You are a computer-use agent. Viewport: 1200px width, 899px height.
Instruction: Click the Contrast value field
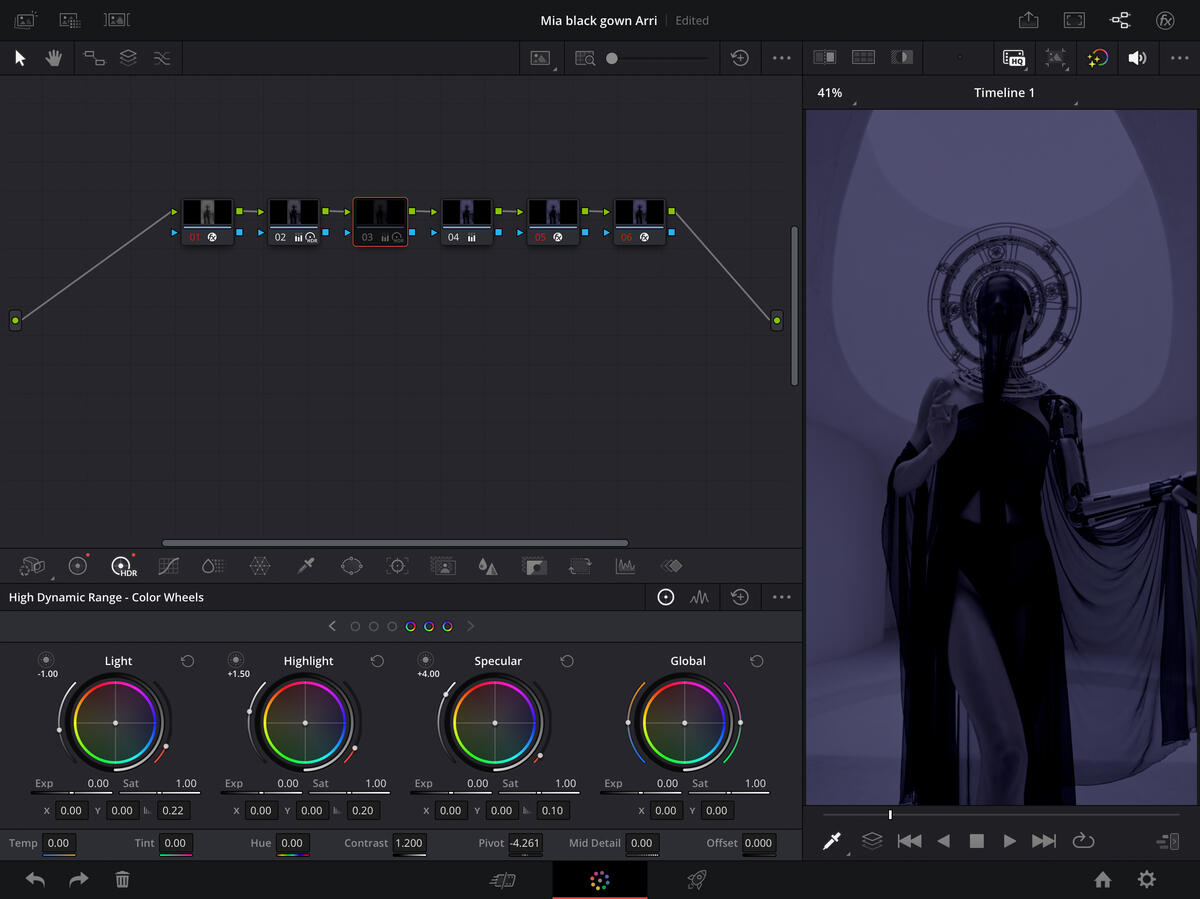click(409, 843)
